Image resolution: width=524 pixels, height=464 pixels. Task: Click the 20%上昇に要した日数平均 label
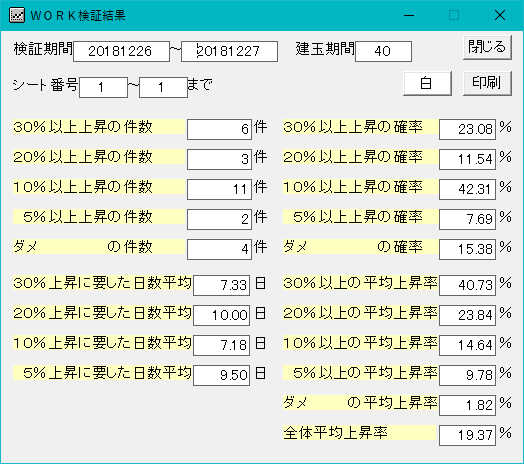[x=103, y=313]
